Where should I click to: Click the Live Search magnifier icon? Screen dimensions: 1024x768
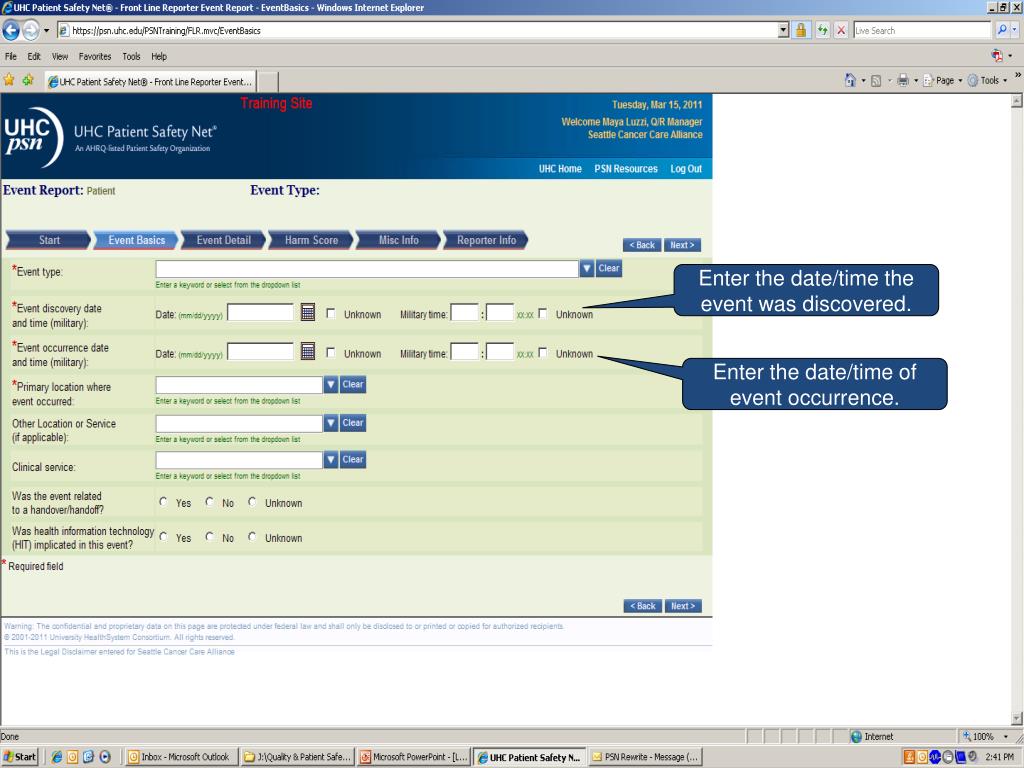pyautogui.click(x=1002, y=30)
